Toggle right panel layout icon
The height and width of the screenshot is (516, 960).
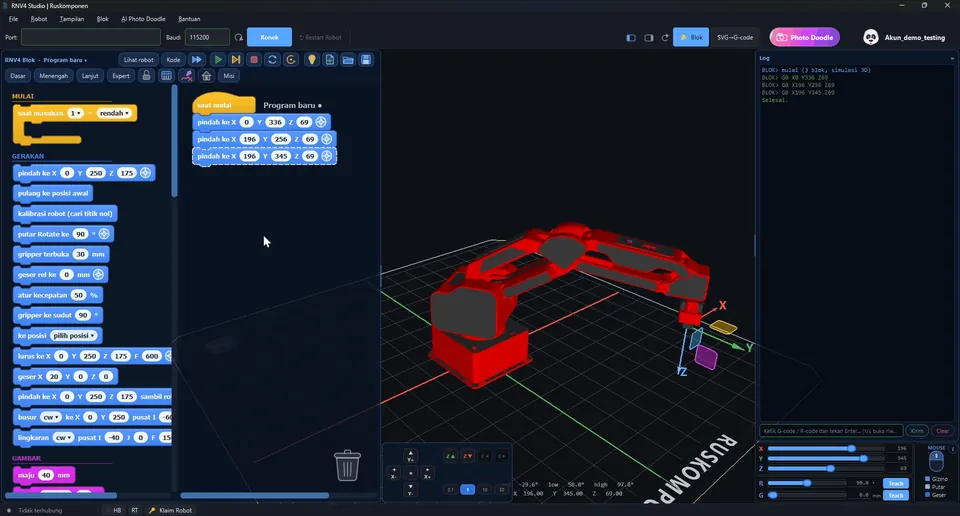(648, 37)
